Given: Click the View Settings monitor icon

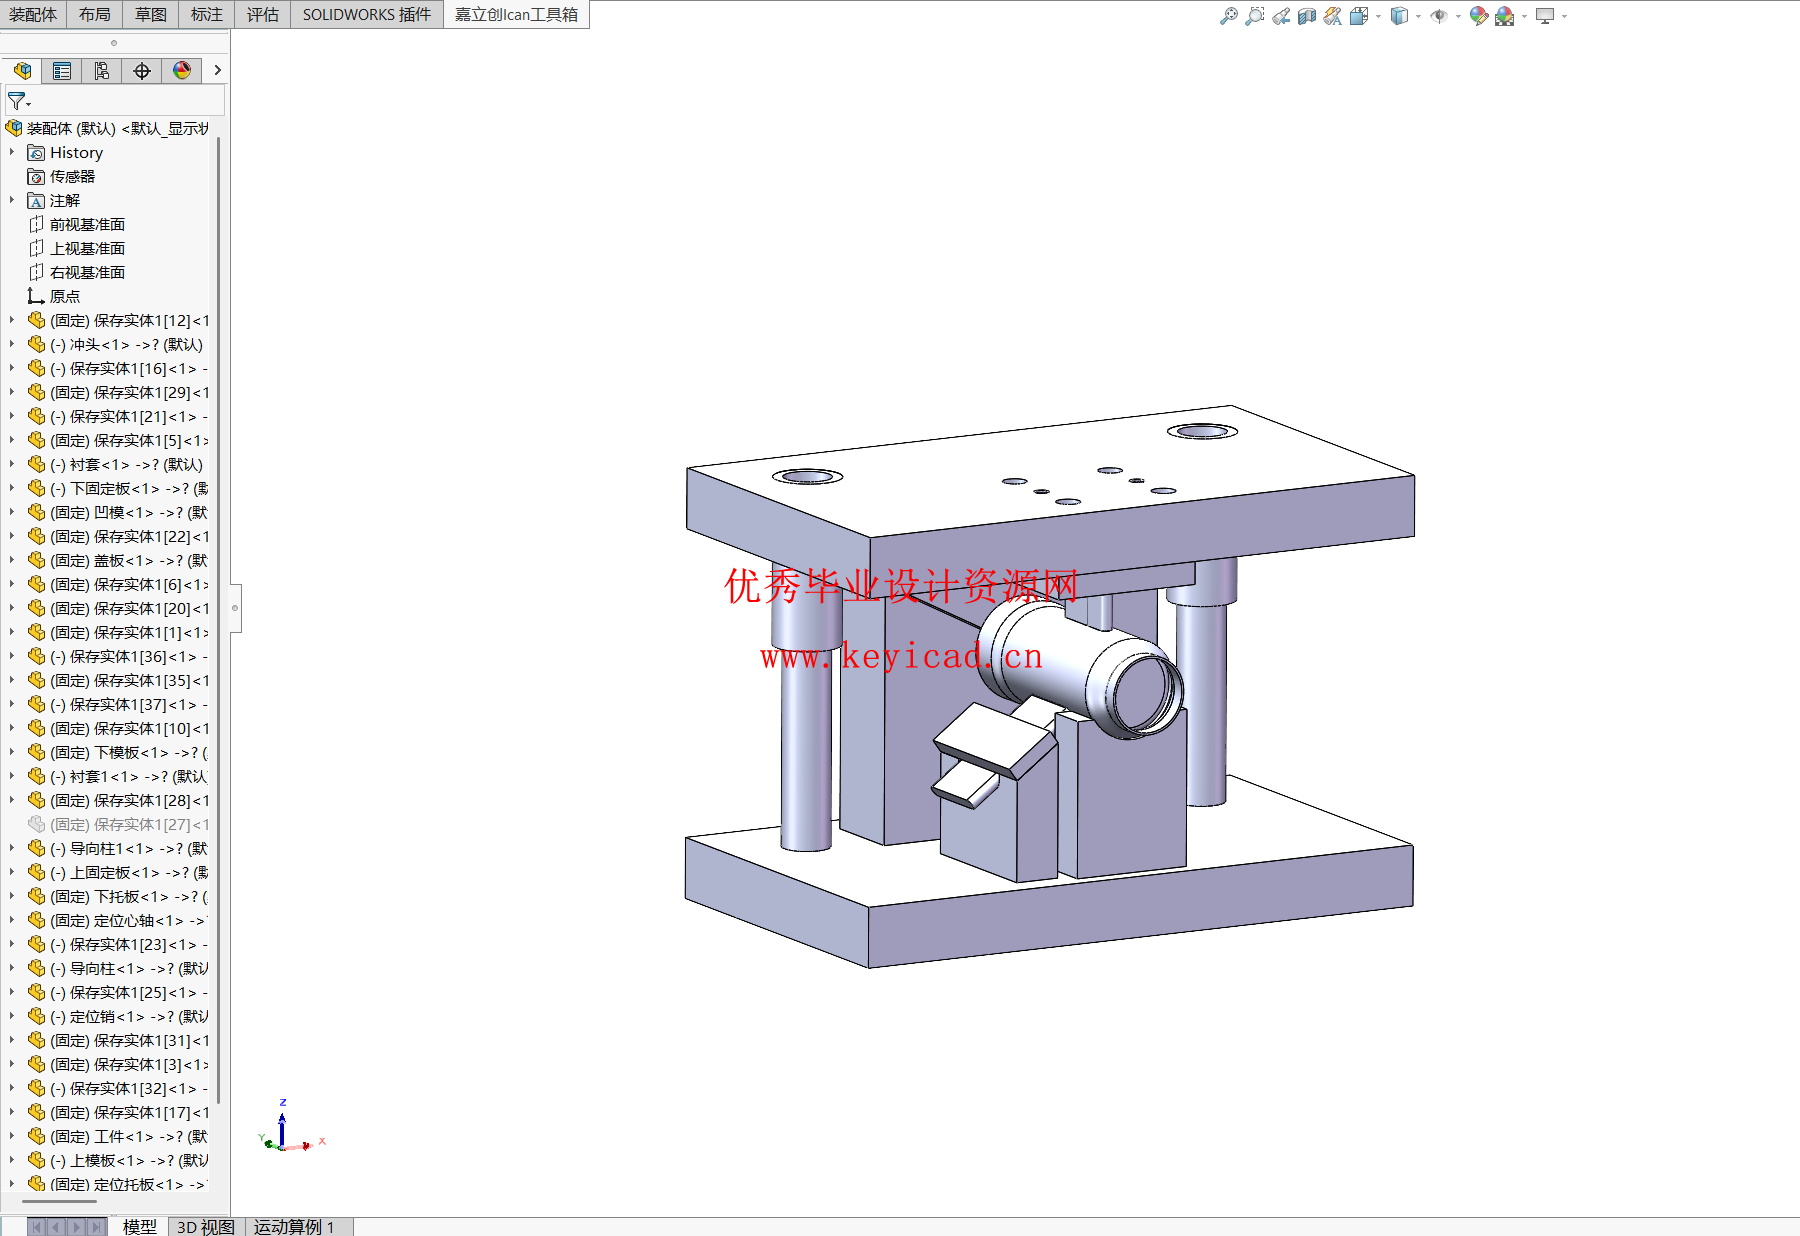Looking at the screenshot, I should [1545, 16].
